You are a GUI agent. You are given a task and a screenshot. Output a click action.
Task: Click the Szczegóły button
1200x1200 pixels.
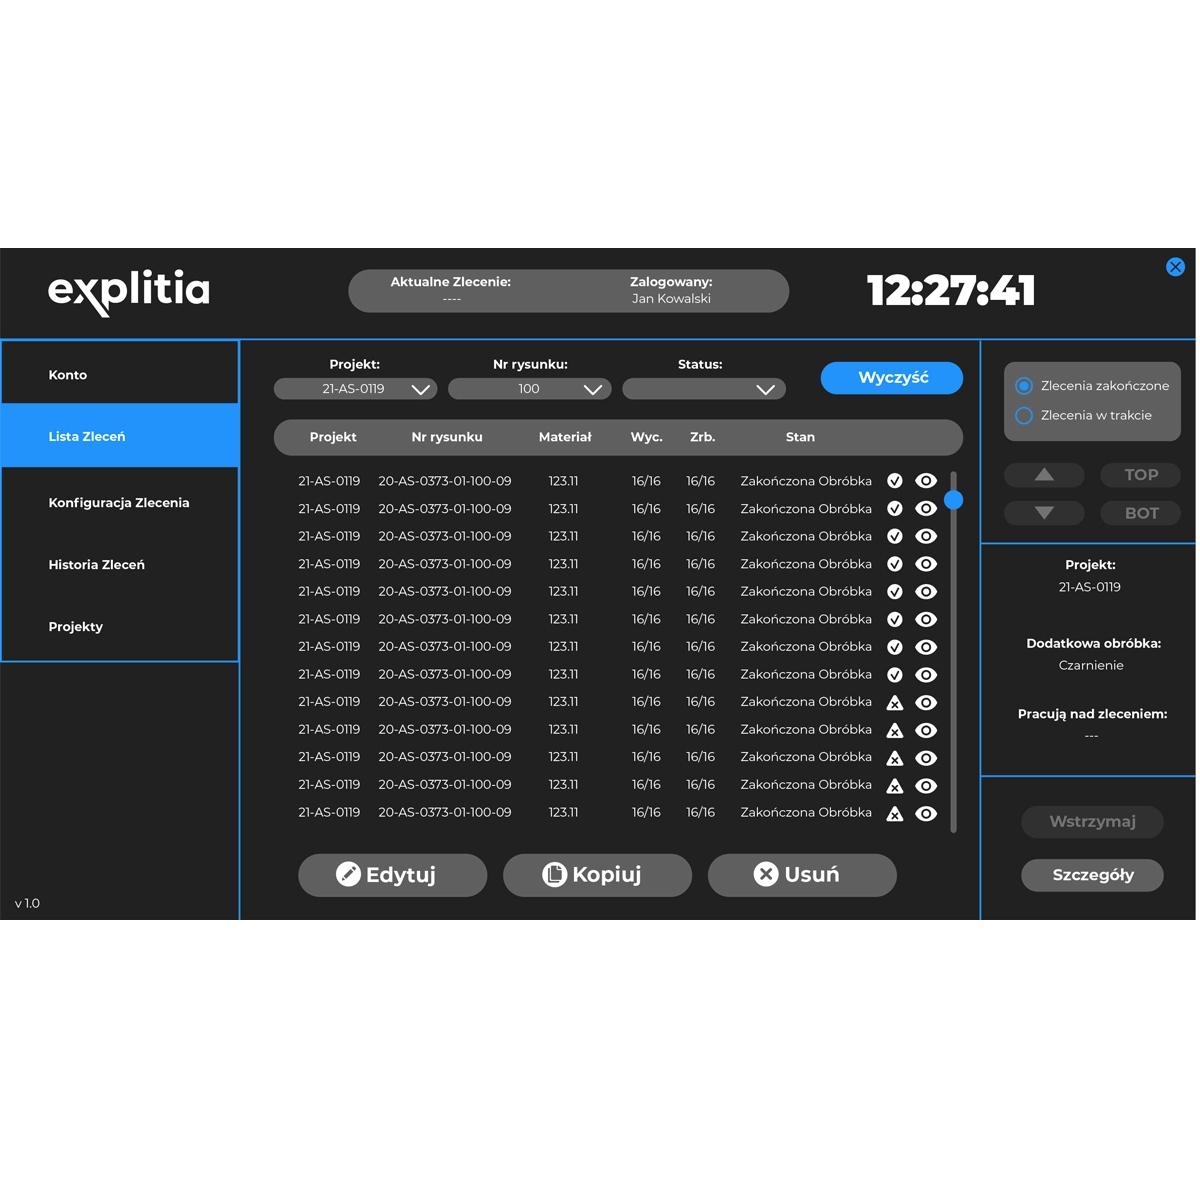pos(1092,875)
